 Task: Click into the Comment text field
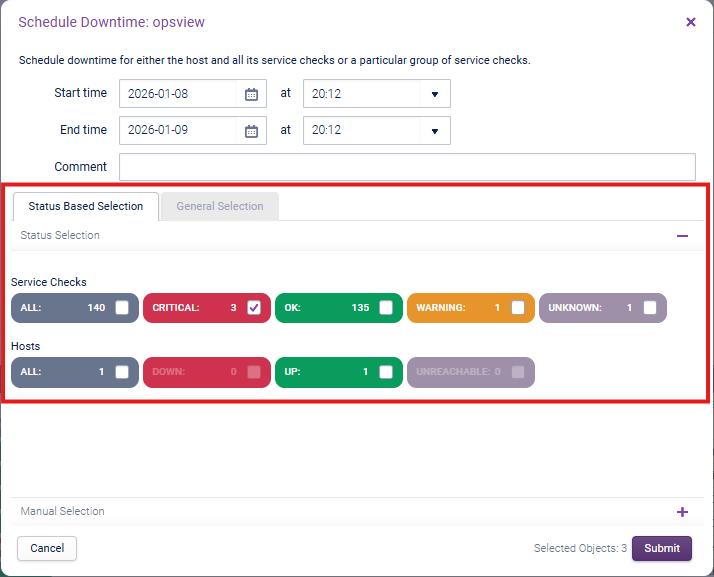[x=407, y=167]
